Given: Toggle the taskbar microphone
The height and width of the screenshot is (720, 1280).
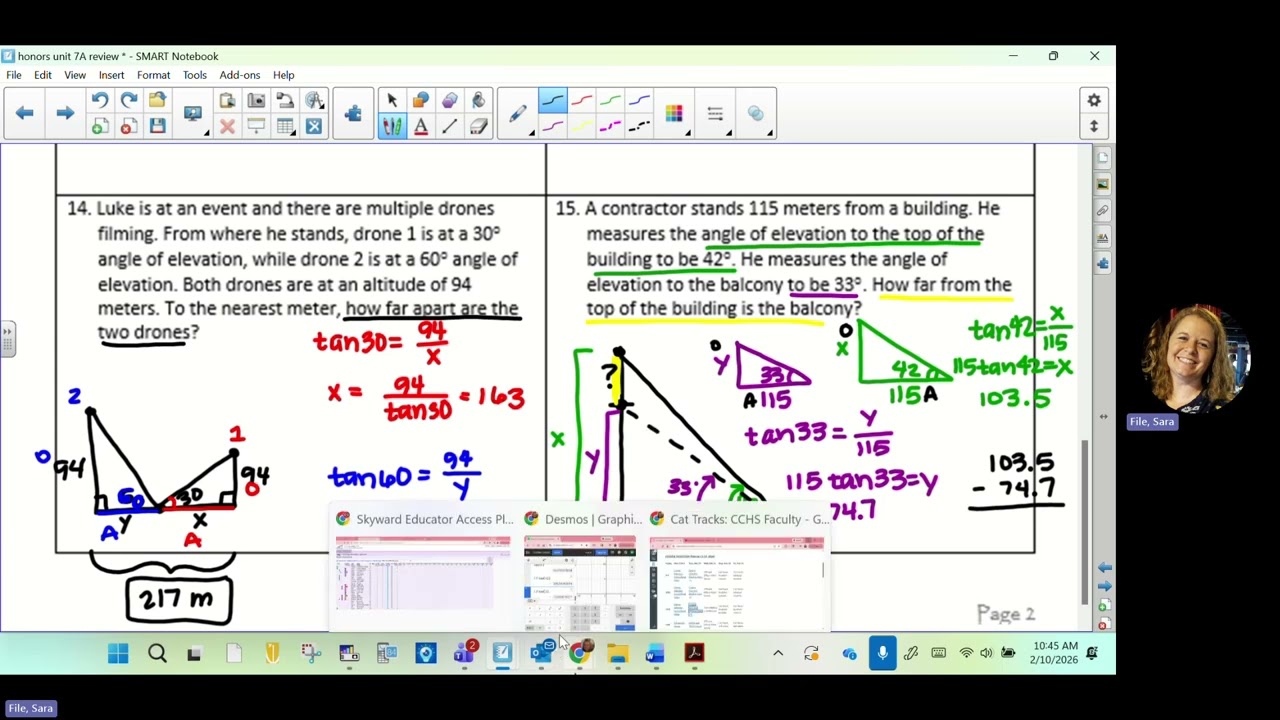Looking at the screenshot, I should (x=882, y=653).
